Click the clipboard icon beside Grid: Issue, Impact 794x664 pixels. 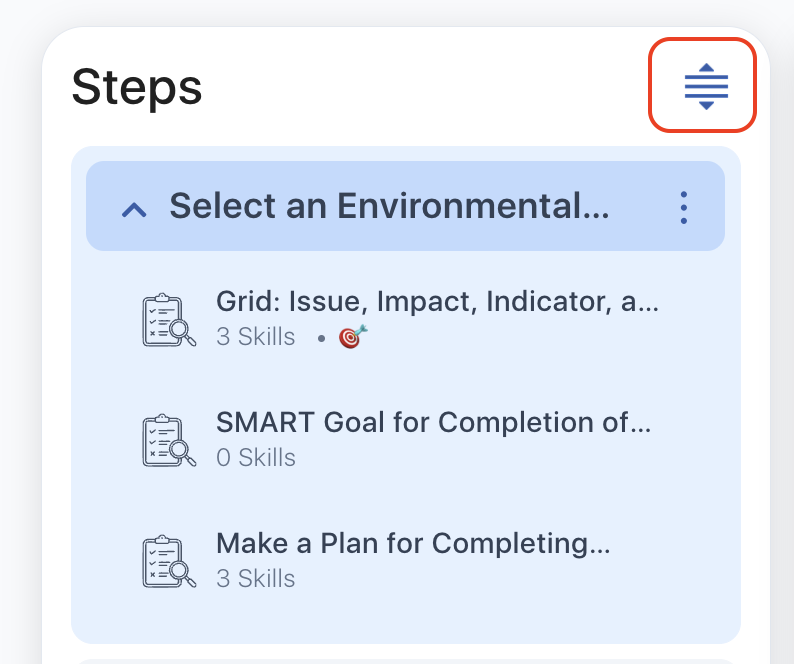click(x=168, y=320)
